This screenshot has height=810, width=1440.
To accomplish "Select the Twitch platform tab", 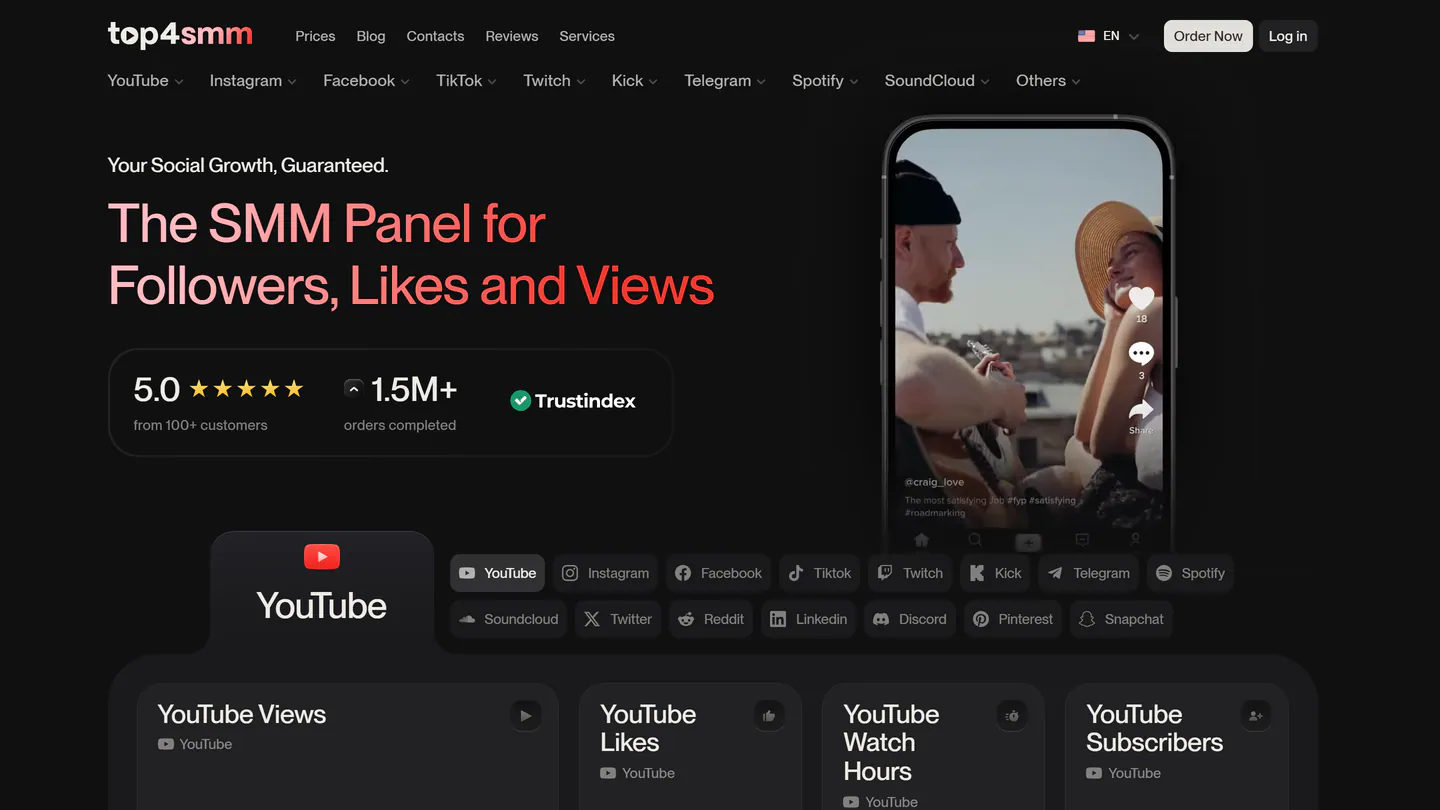I will click(x=910, y=573).
